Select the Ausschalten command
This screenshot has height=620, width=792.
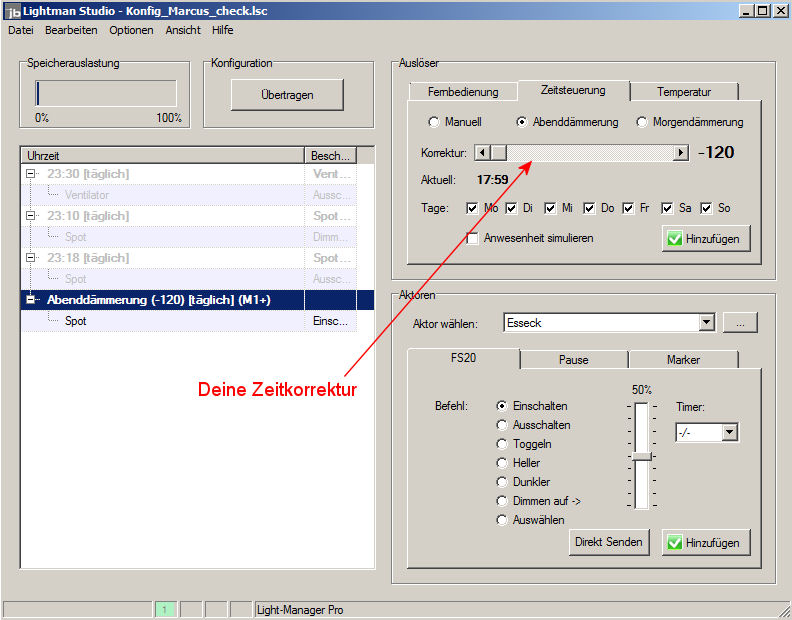502,425
